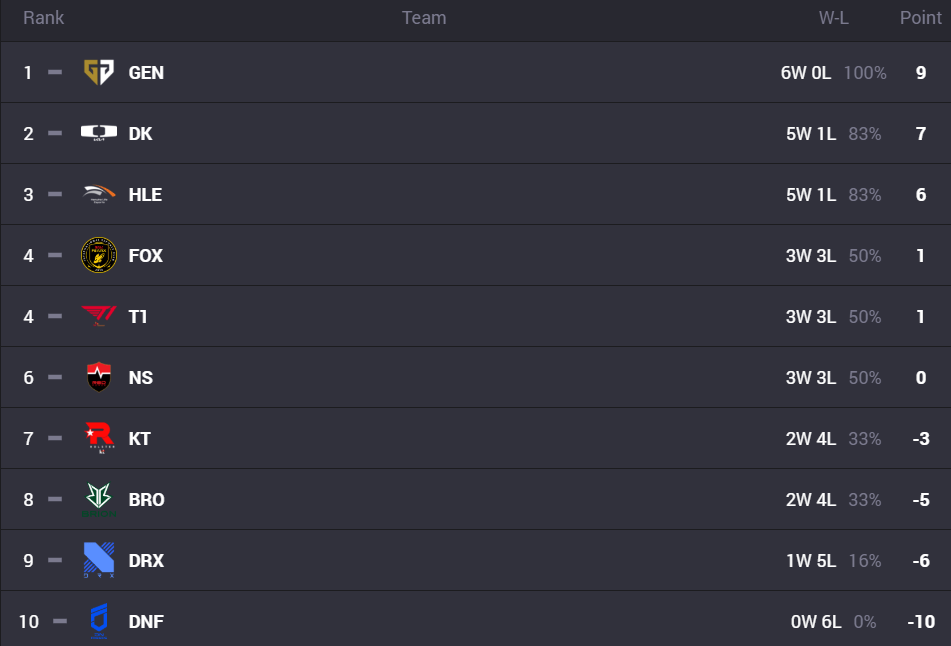Sort by the Team column header
951x646 pixels.
(424, 18)
